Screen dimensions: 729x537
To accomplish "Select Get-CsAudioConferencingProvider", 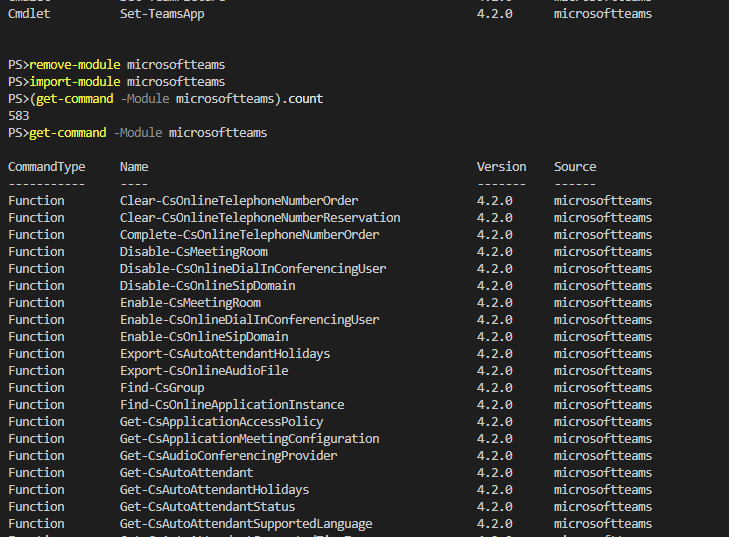I will tap(228, 456).
